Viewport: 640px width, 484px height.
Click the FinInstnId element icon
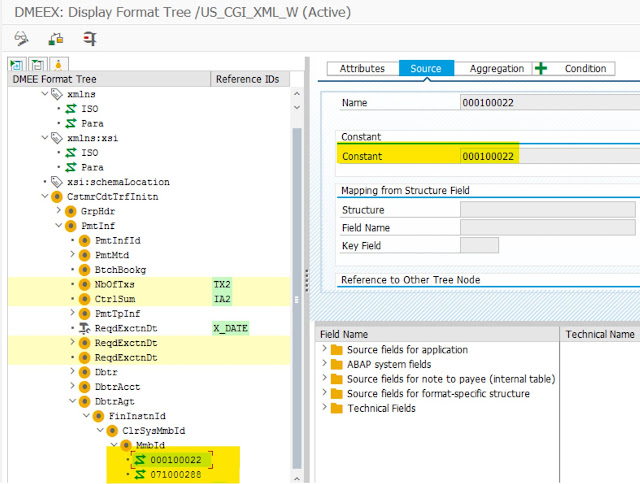(98, 416)
